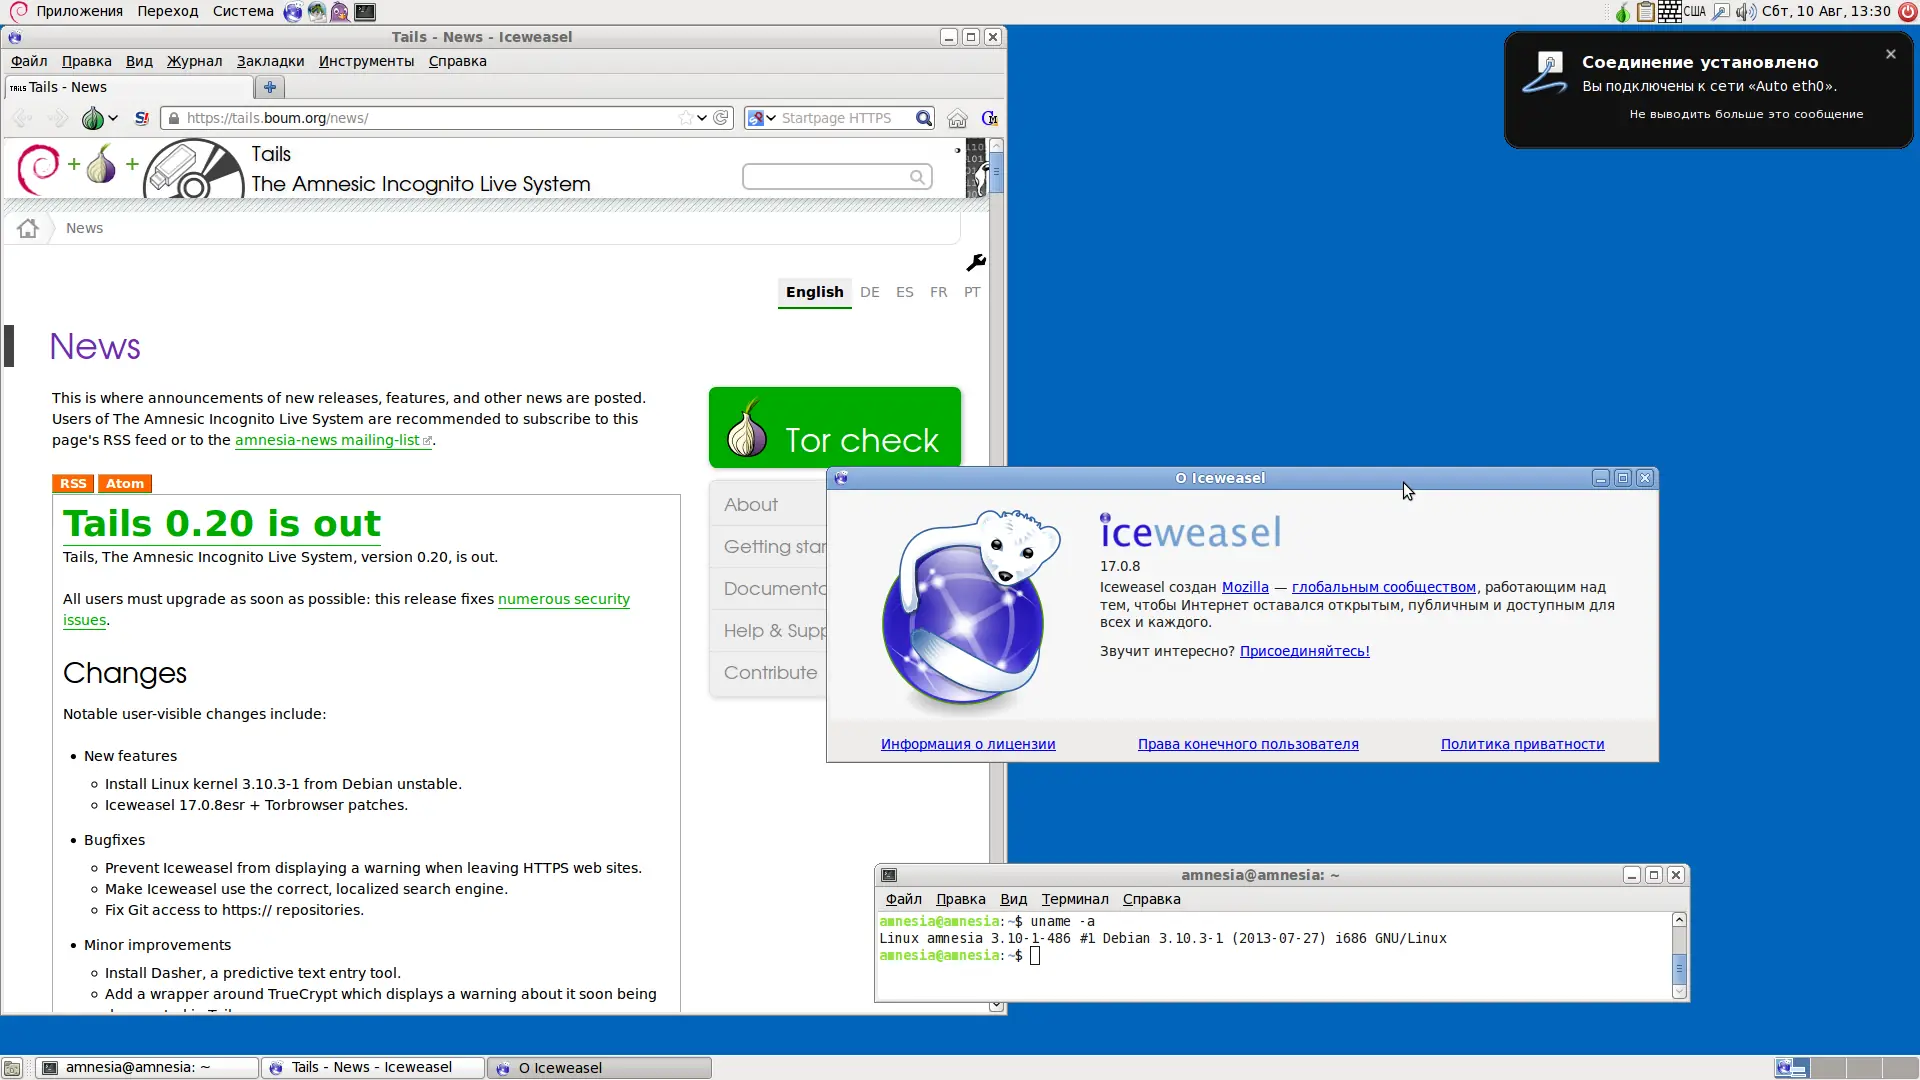Viewport: 1920px width, 1080px height.
Task: Click the search magnifier in Startpage box
Action: [924, 118]
